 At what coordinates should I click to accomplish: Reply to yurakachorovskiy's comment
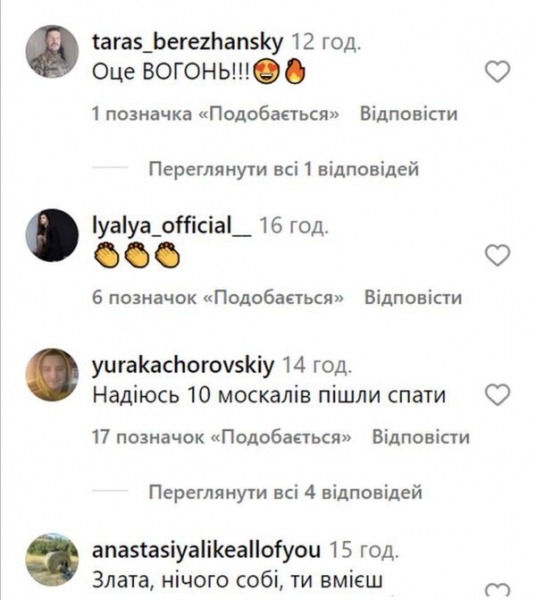(x=421, y=437)
